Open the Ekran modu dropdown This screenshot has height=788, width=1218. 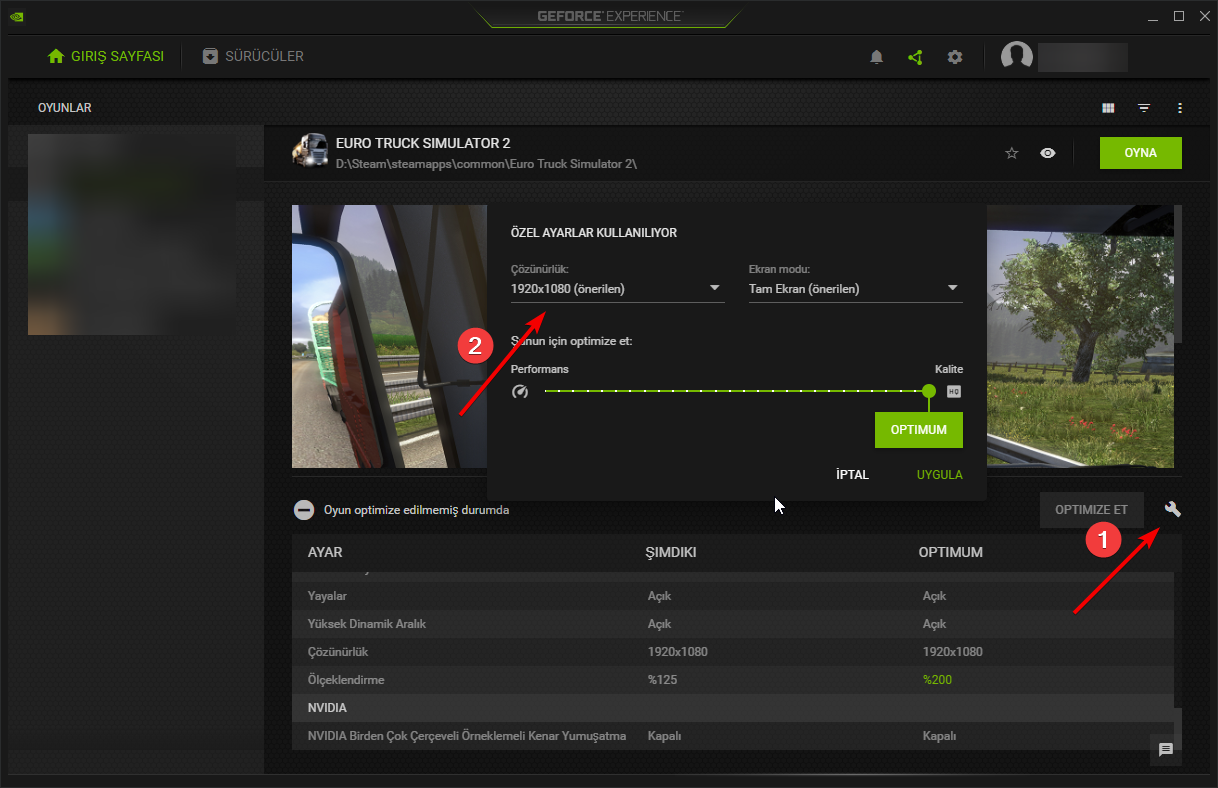[855, 289]
